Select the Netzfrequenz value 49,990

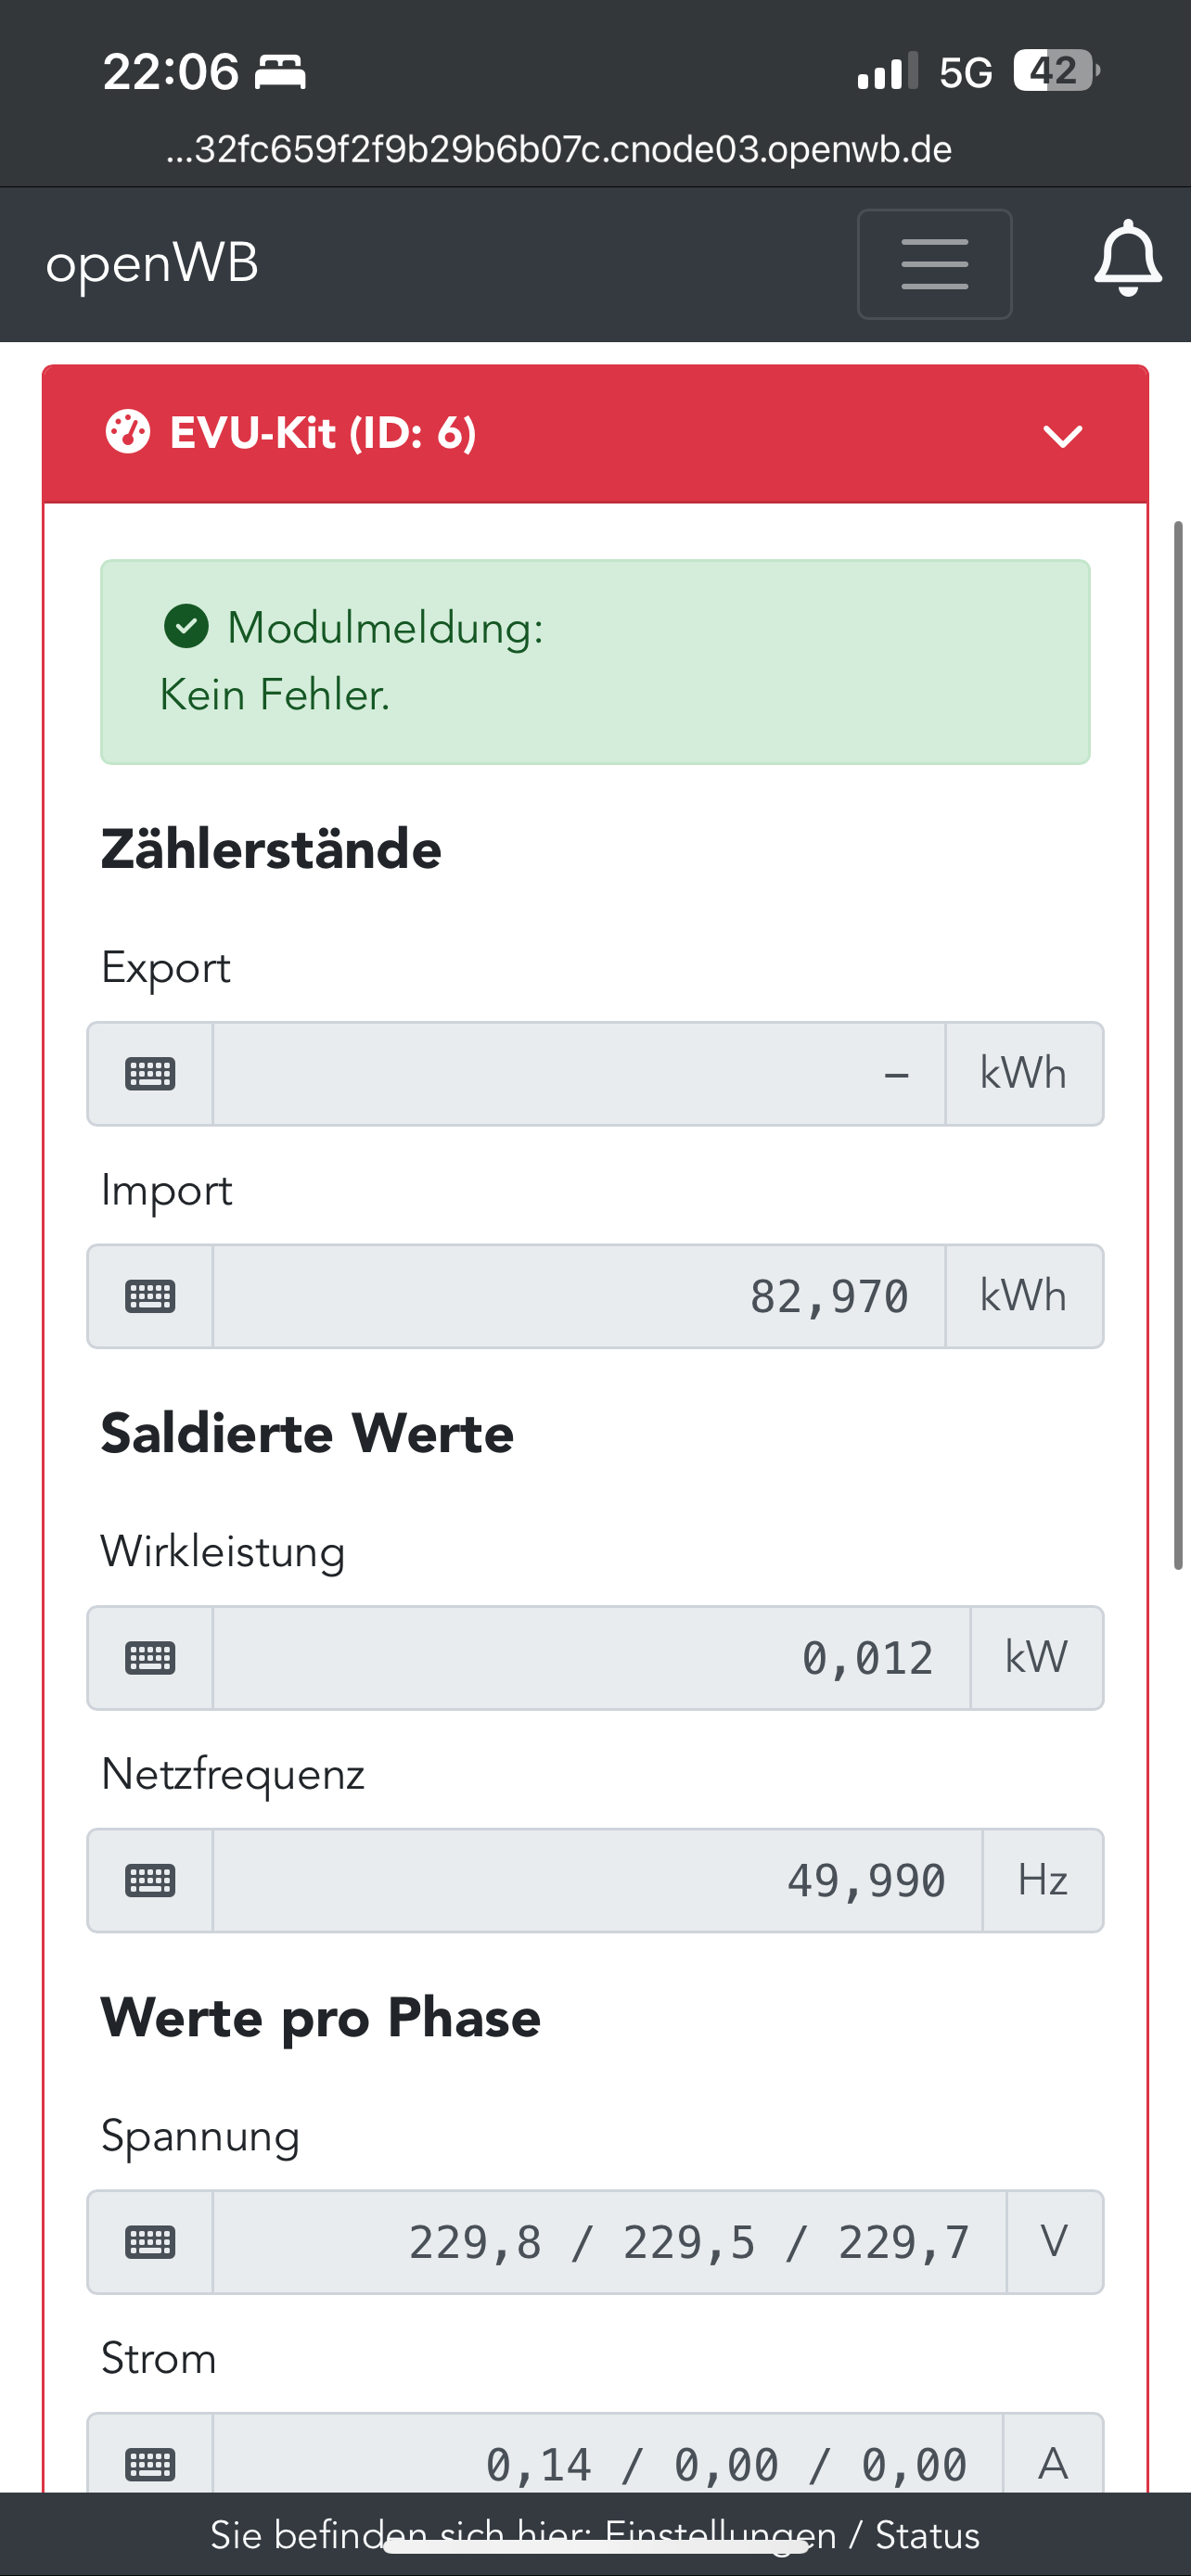[596, 1881]
